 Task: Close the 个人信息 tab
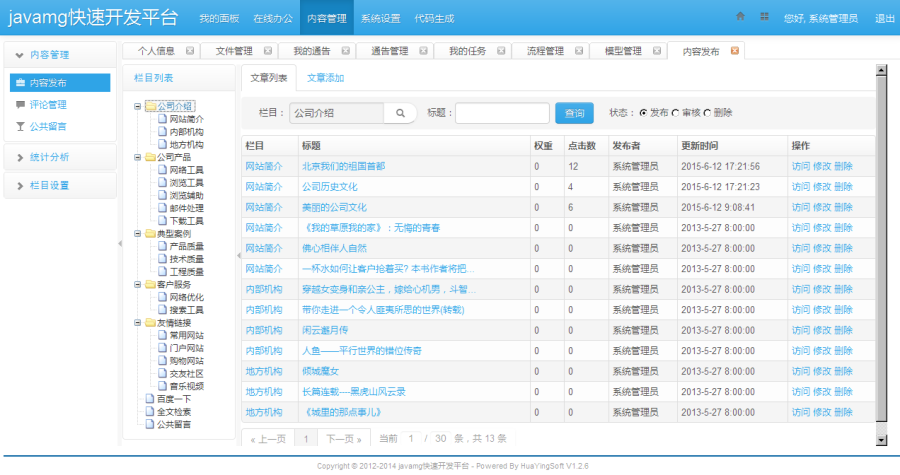point(190,50)
